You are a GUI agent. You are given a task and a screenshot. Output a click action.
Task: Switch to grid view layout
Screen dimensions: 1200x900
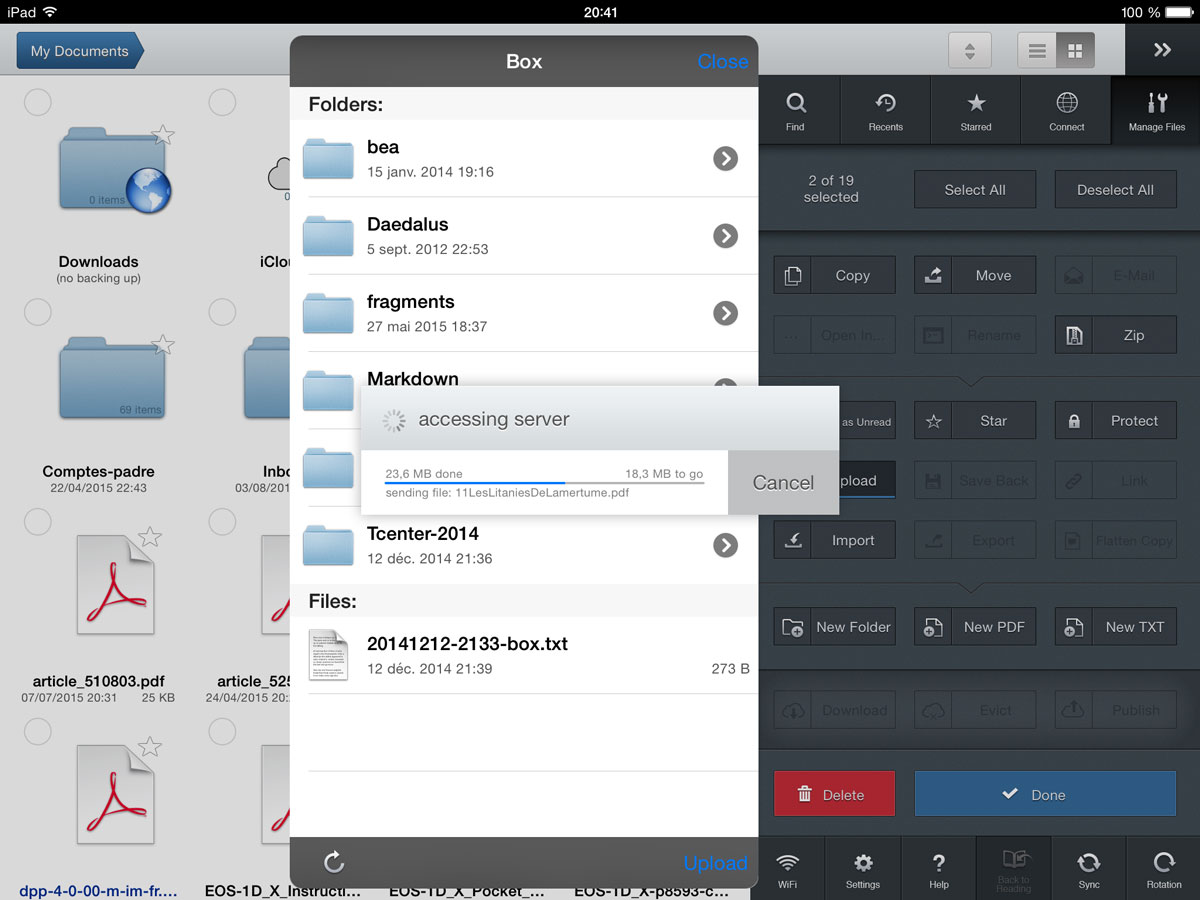coord(1076,50)
